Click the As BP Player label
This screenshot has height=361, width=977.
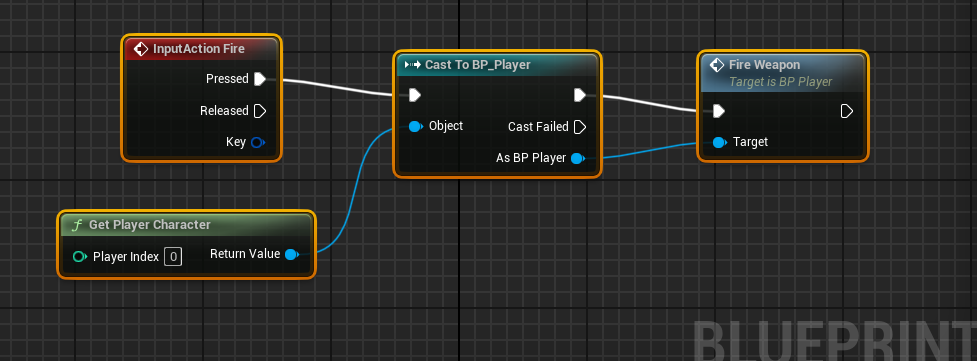click(x=531, y=158)
